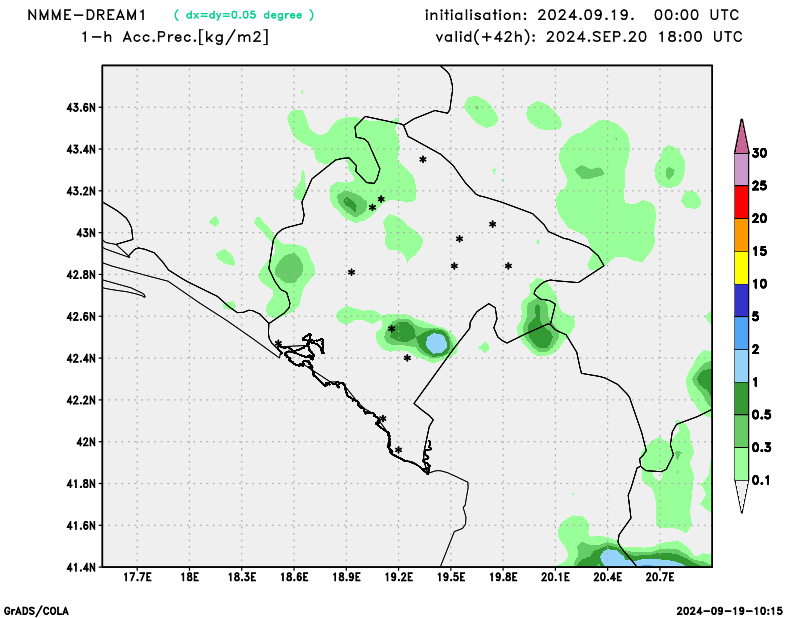
Task: Click the GrADS/COLA credit label
Action: click(x=36, y=611)
